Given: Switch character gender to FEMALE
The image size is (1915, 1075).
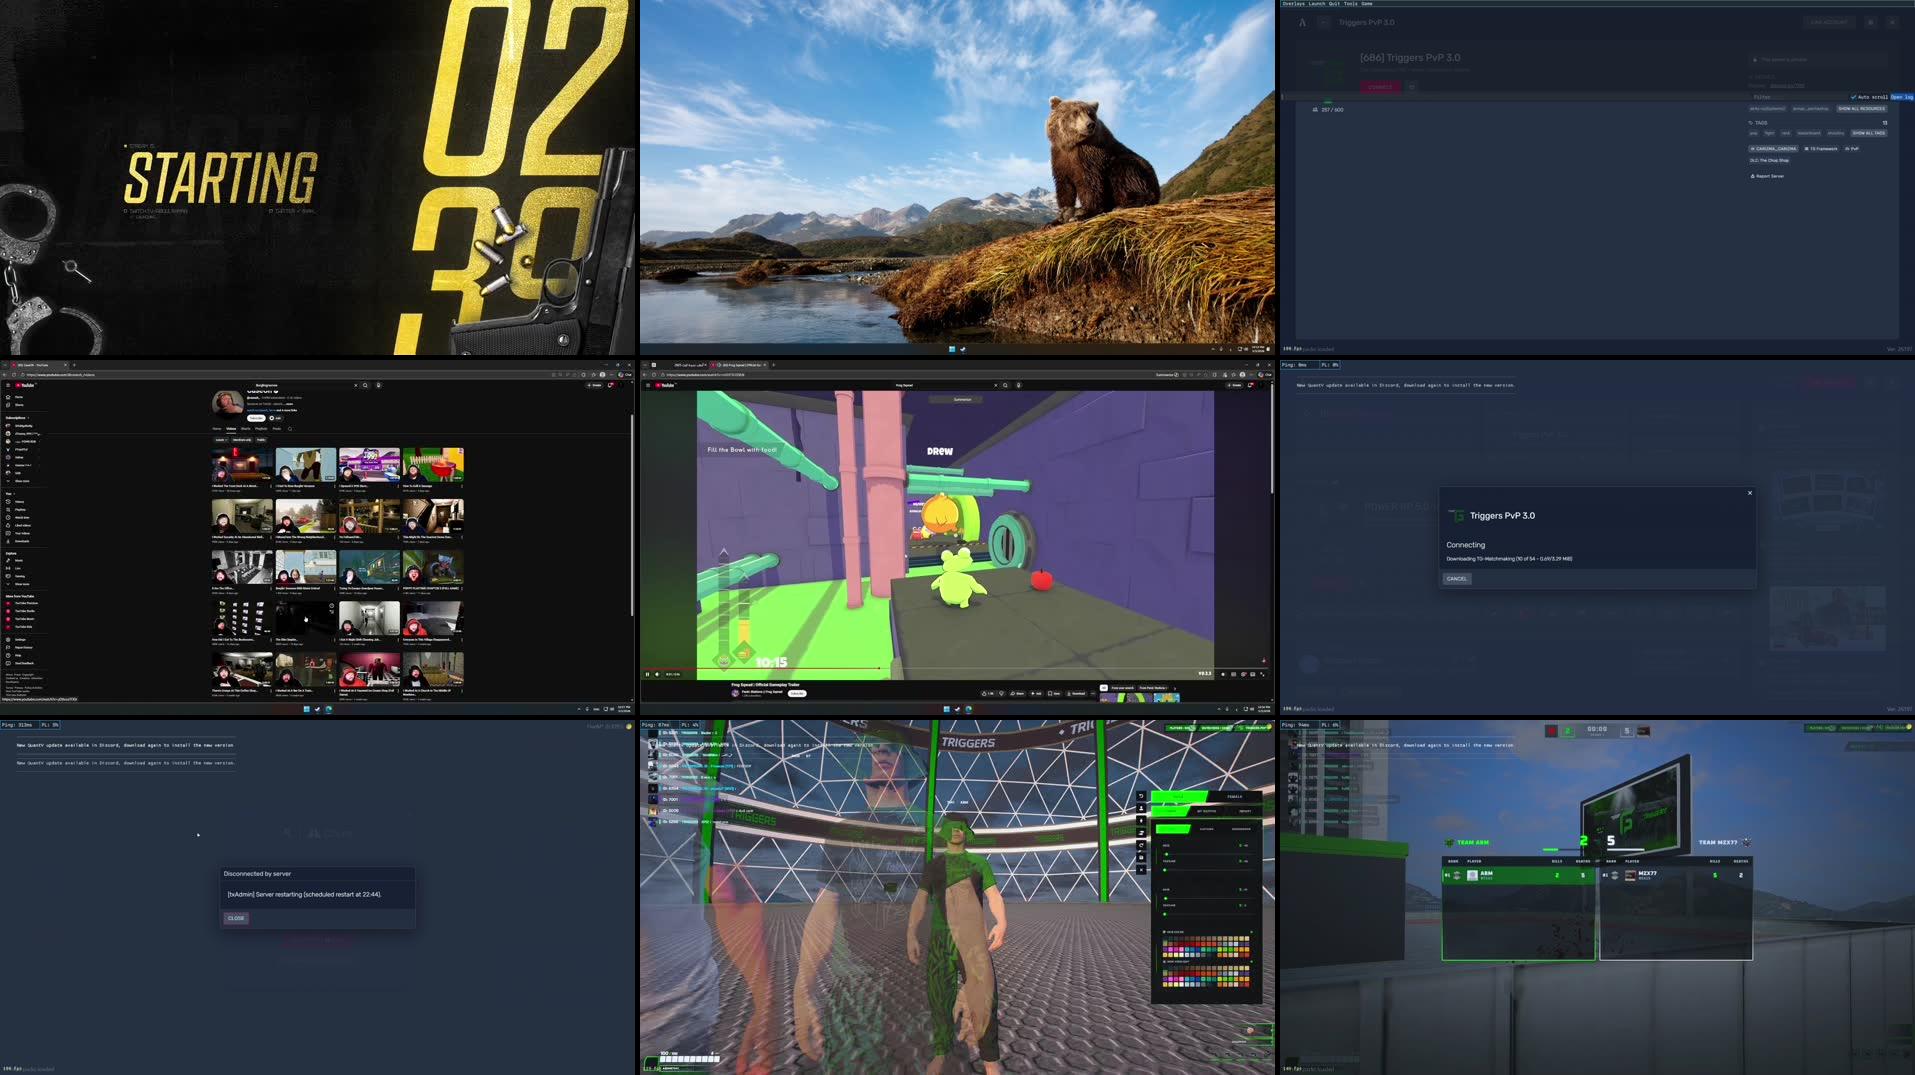Looking at the screenshot, I should point(1236,796).
